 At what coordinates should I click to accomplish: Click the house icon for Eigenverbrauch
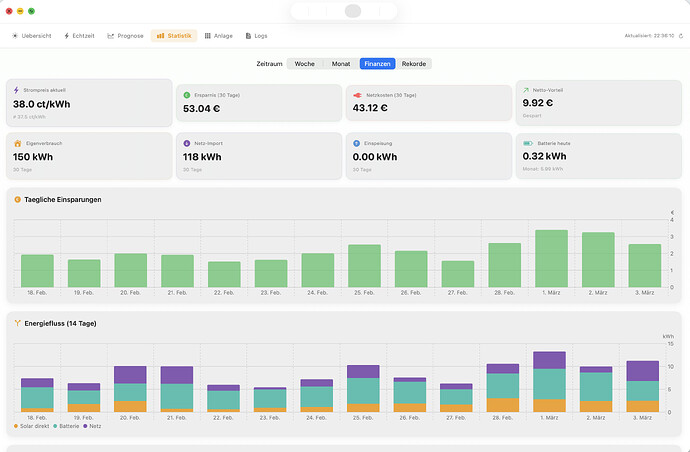click(x=18, y=143)
